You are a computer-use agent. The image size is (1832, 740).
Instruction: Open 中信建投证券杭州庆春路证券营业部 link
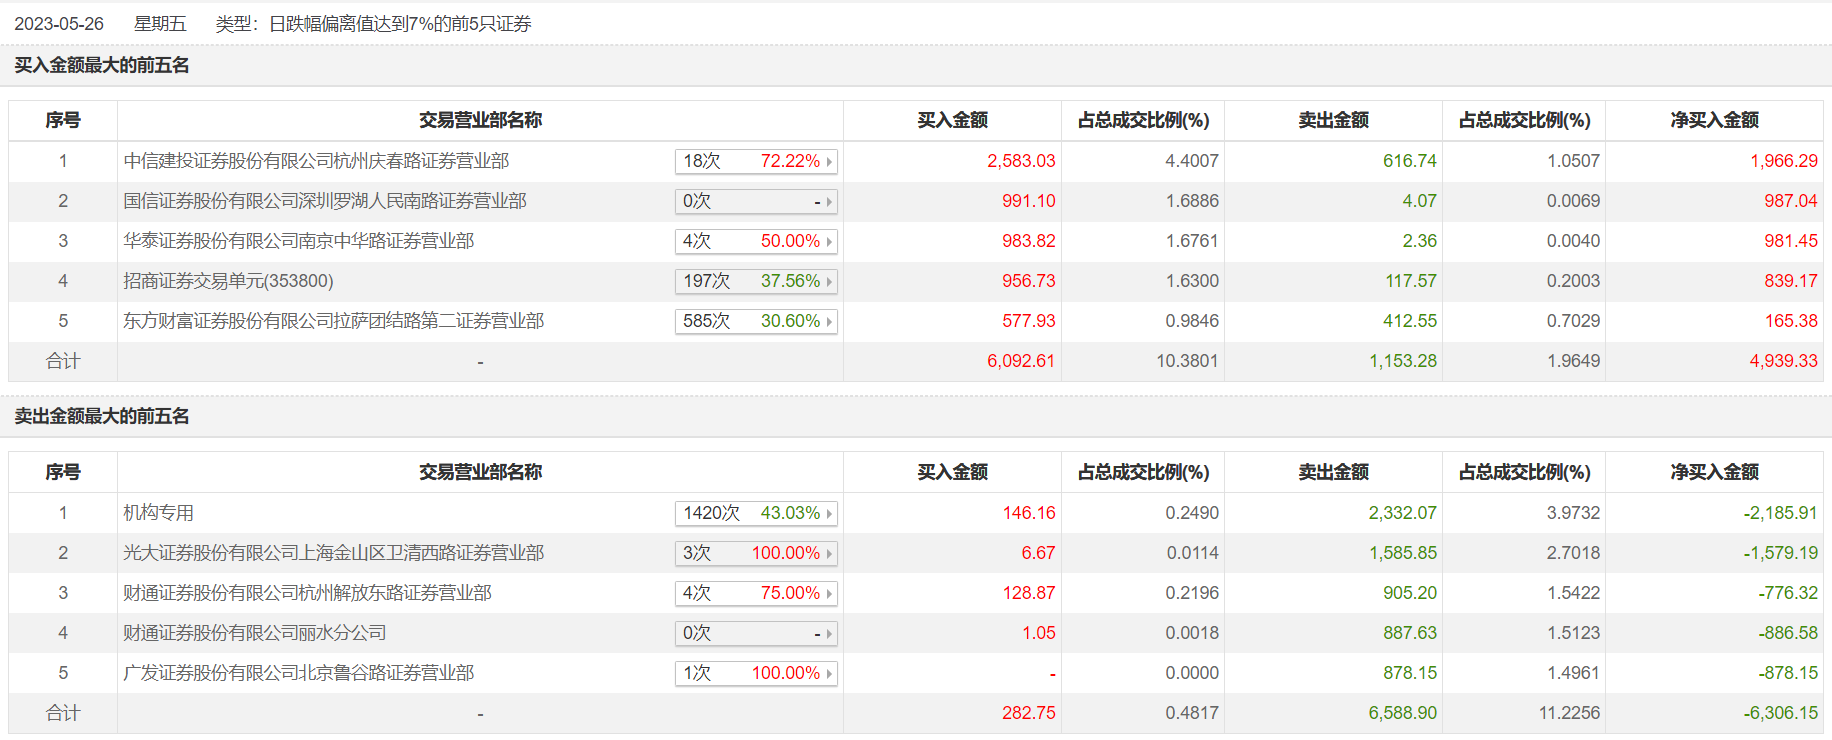(316, 161)
